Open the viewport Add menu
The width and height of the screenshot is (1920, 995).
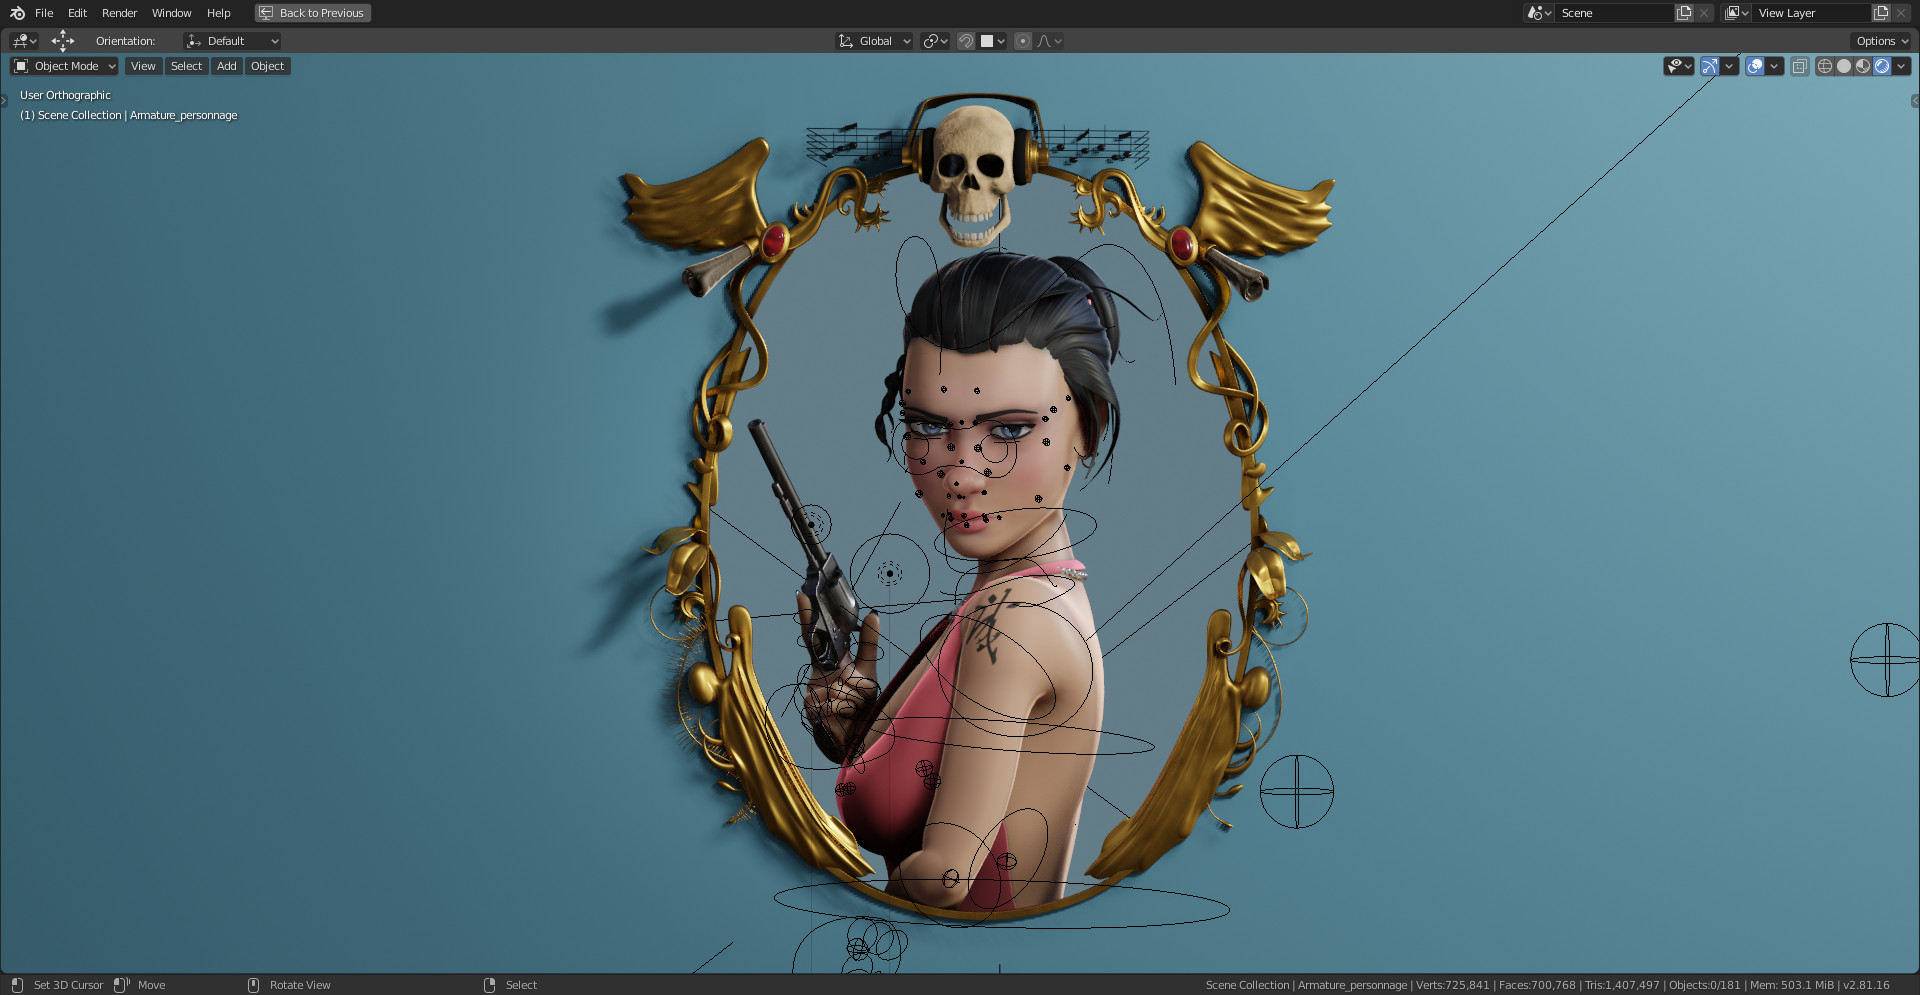[227, 66]
